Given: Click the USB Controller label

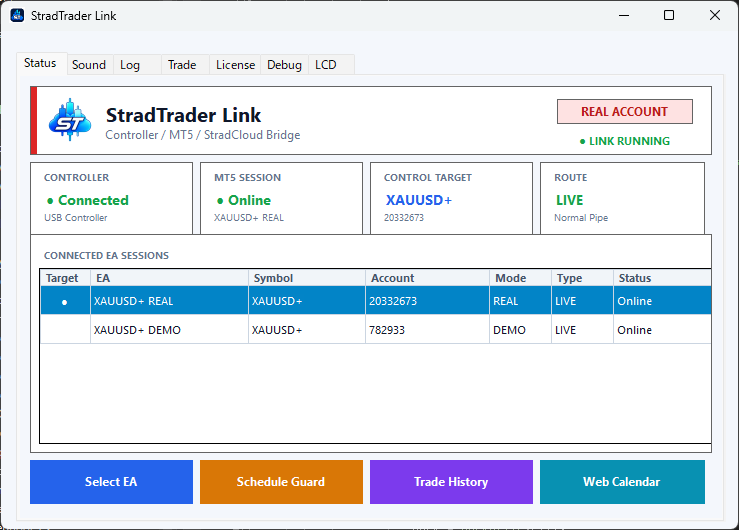Looking at the screenshot, I should (76, 218).
